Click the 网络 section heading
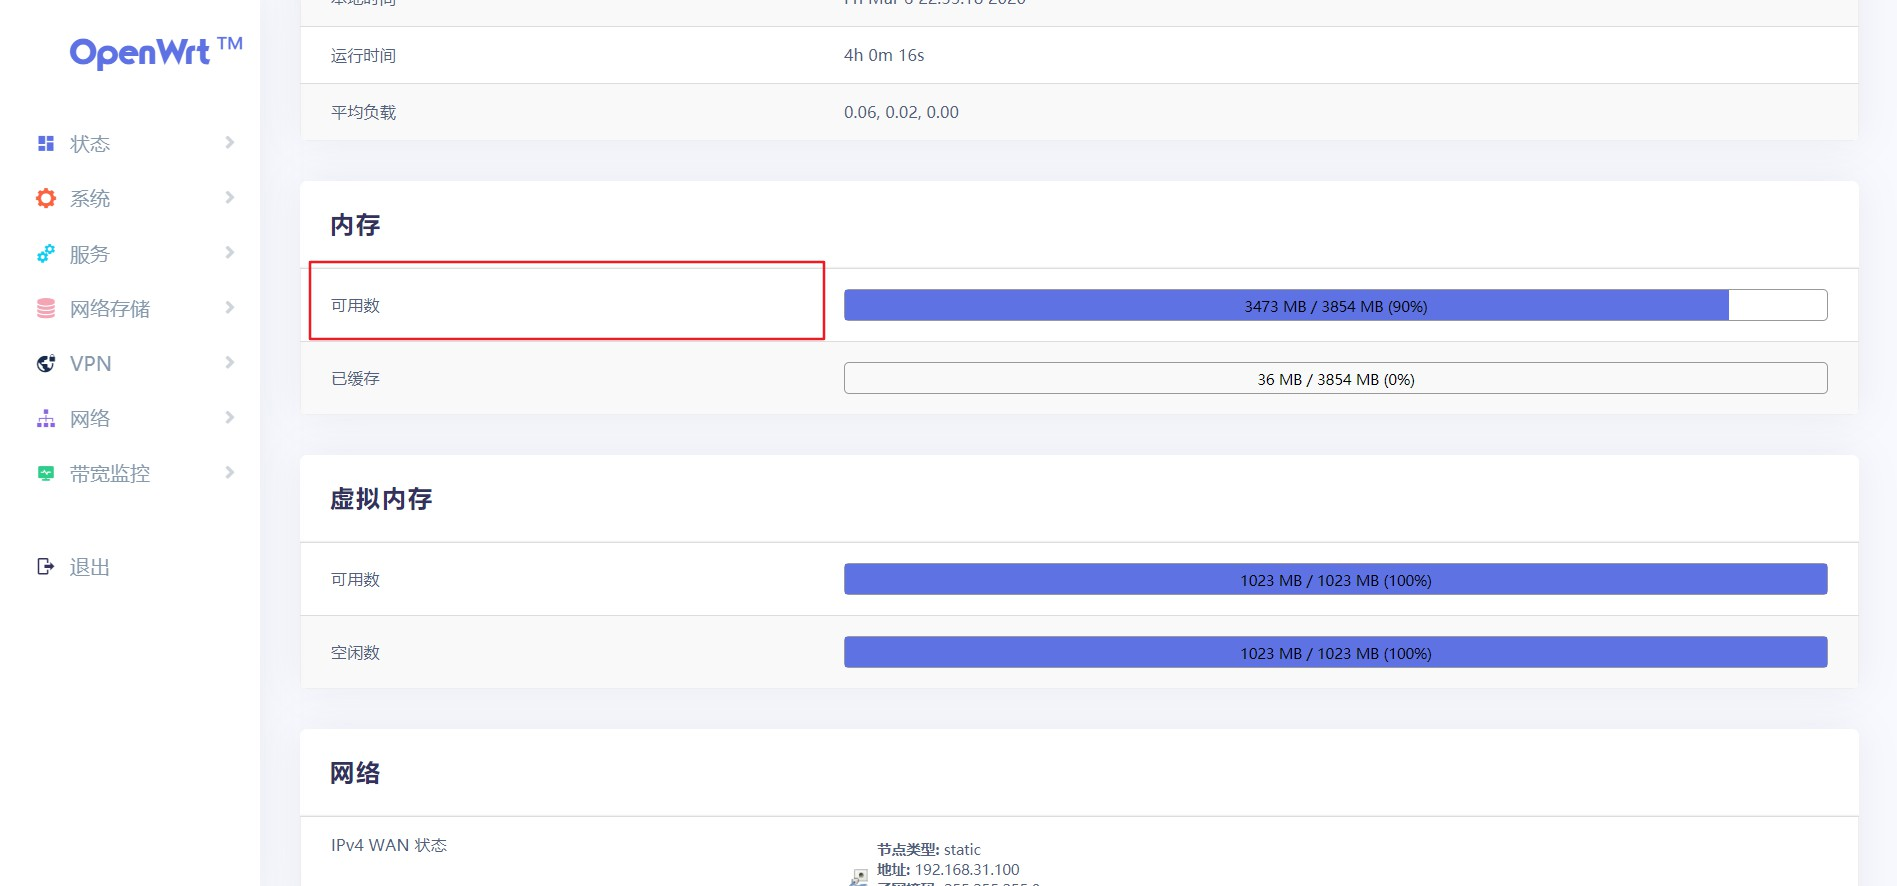 (355, 773)
